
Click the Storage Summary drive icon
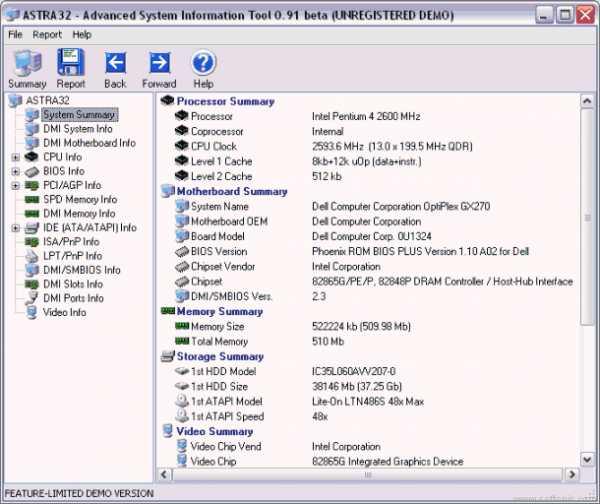tap(168, 356)
